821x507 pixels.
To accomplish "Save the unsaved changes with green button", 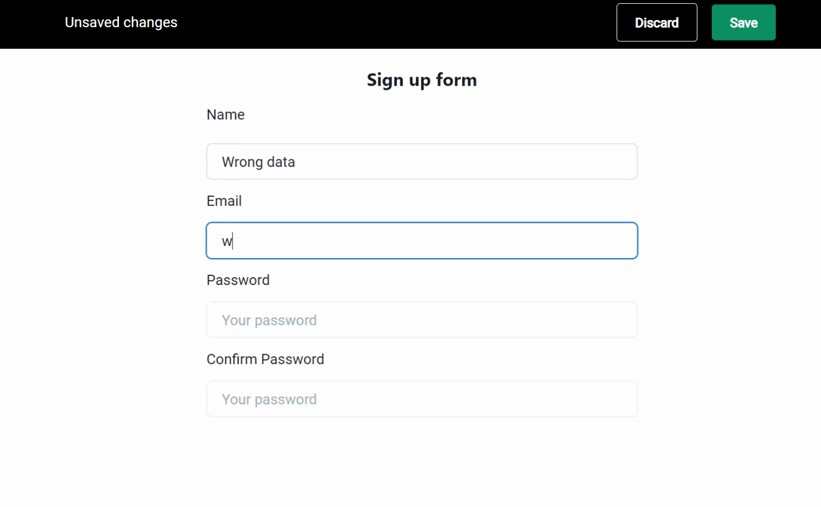I will [743, 23].
